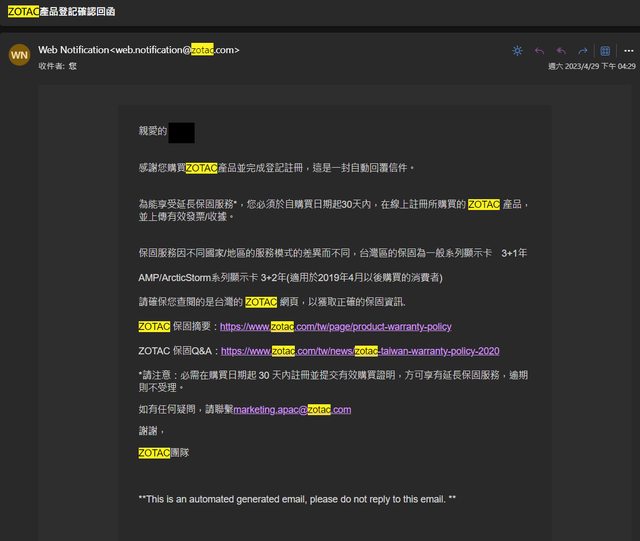Viewport: 640px width, 541px height.
Task: Click the marketing.apac@zotac.com email link
Action: (x=291, y=409)
